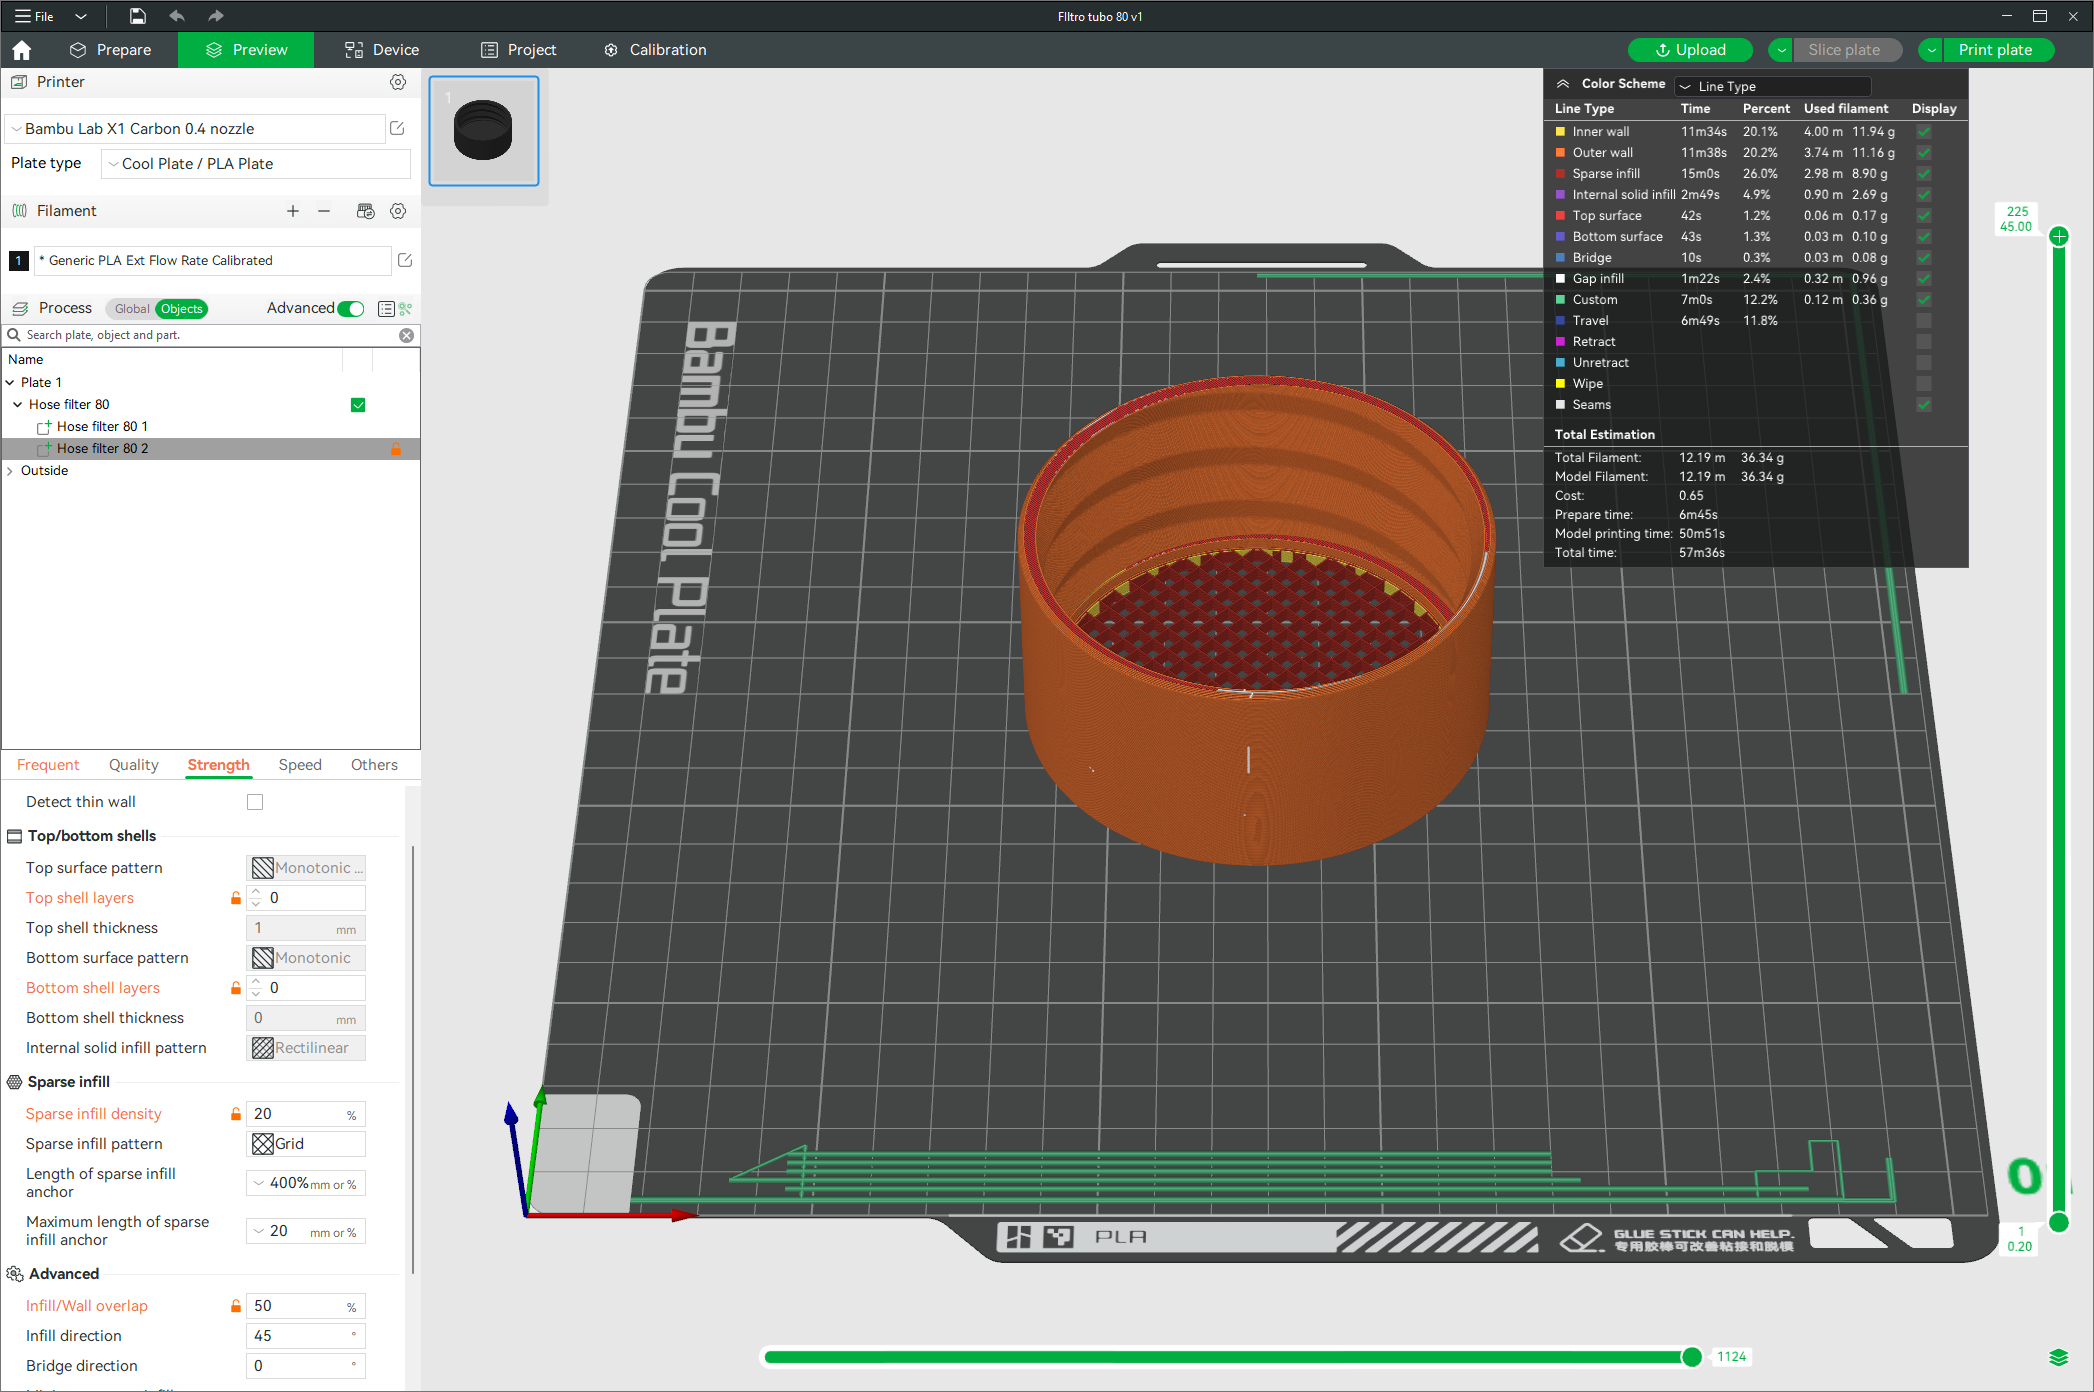Toggle the Advanced settings switch
The image size is (2094, 1392).
tap(351, 308)
